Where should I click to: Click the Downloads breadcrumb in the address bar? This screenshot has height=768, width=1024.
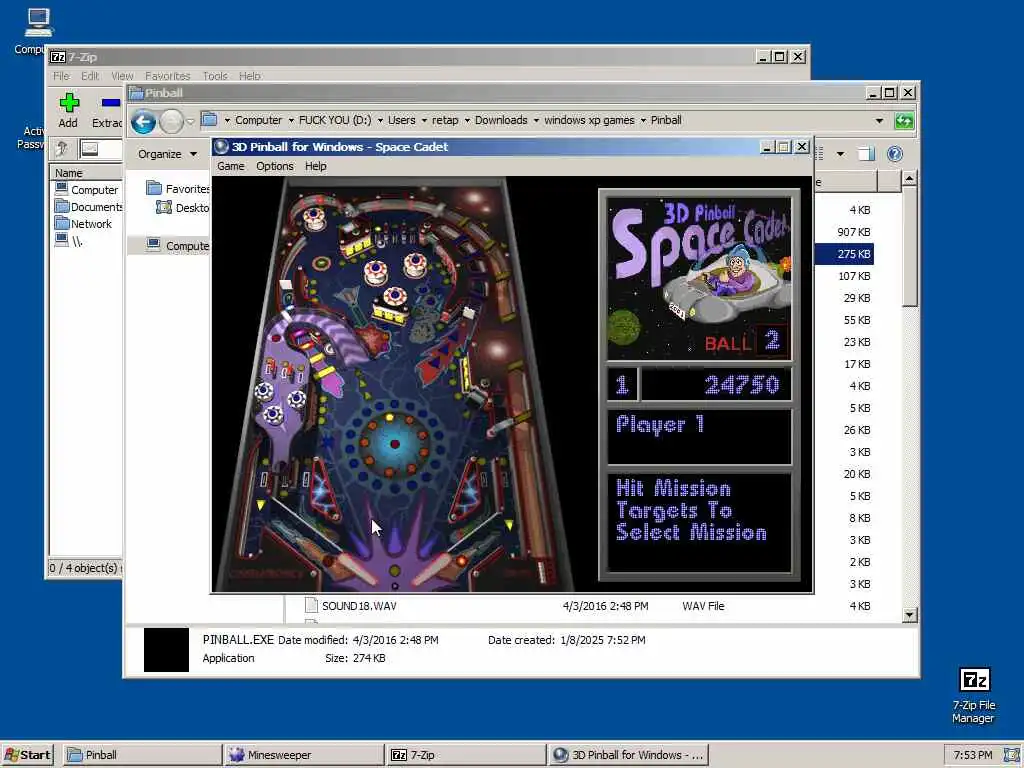pyautogui.click(x=501, y=120)
